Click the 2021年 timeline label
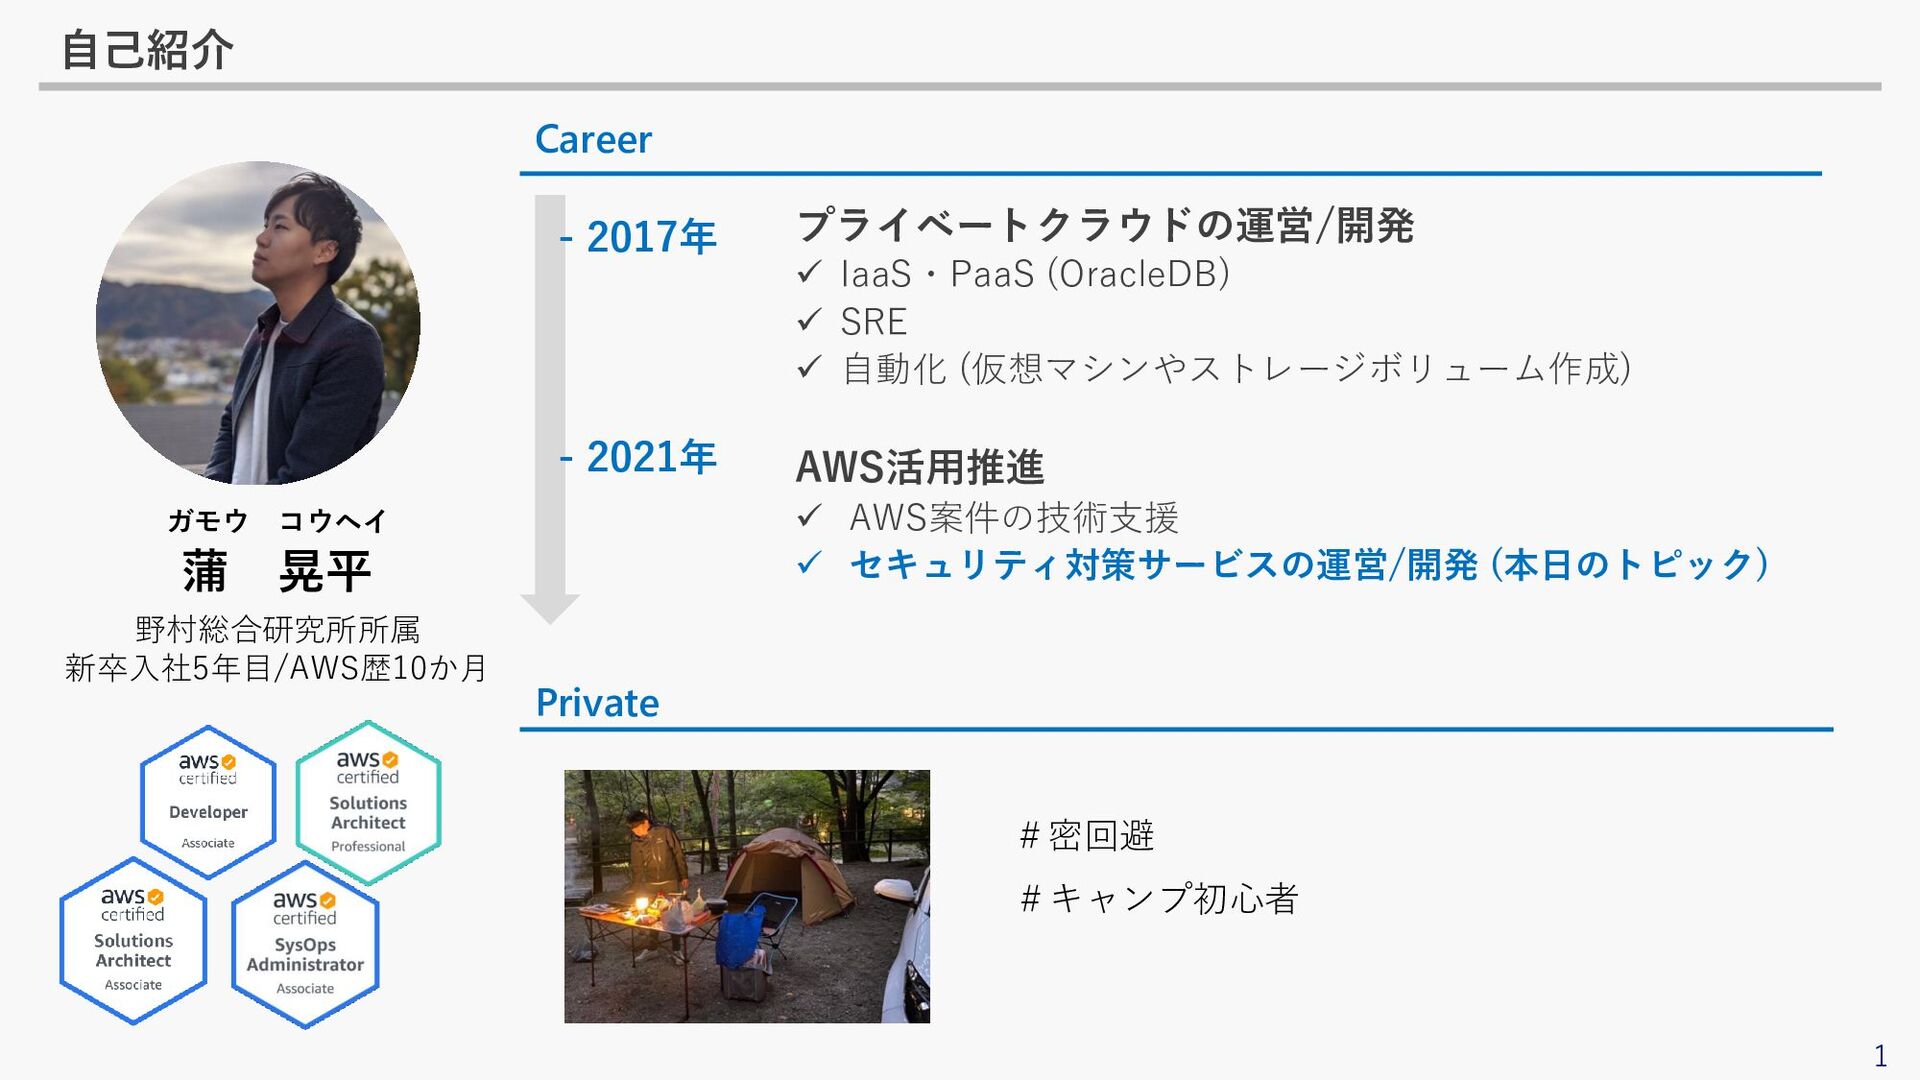This screenshot has width=1920, height=1080. coord(651,457)
